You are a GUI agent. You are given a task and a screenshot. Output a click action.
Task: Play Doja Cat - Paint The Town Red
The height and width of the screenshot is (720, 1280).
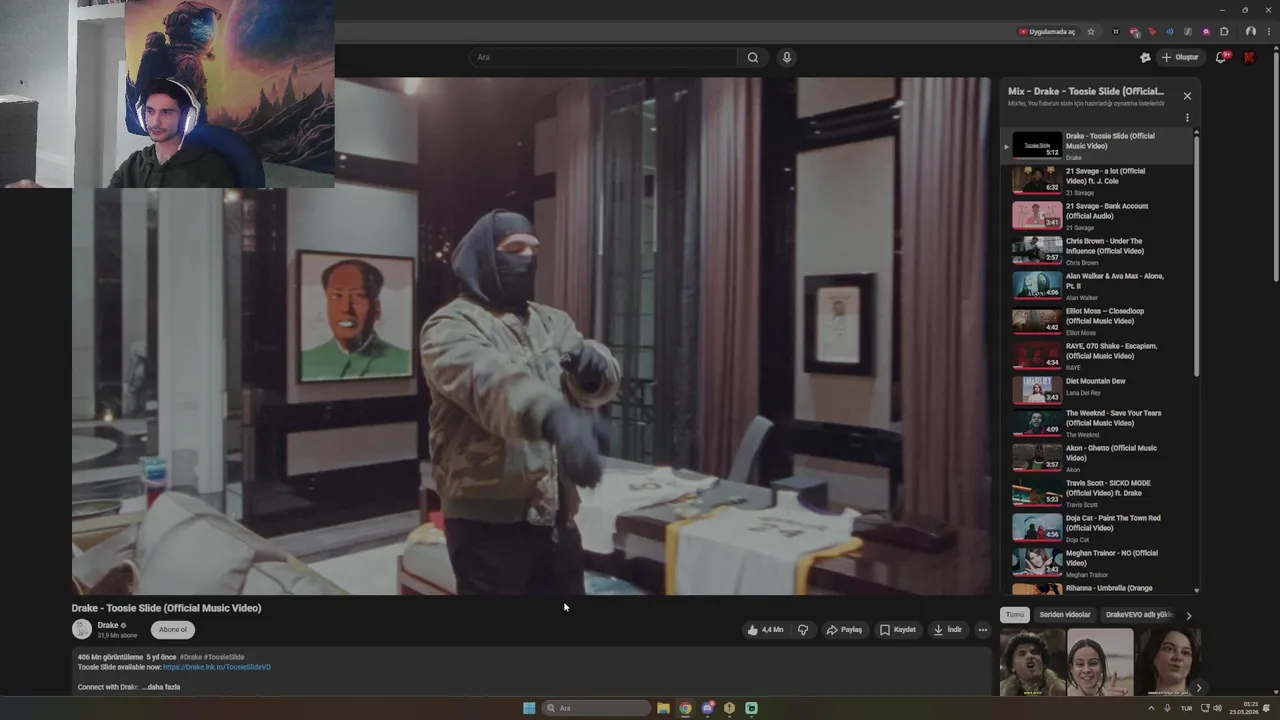(x=1097, y=527)
